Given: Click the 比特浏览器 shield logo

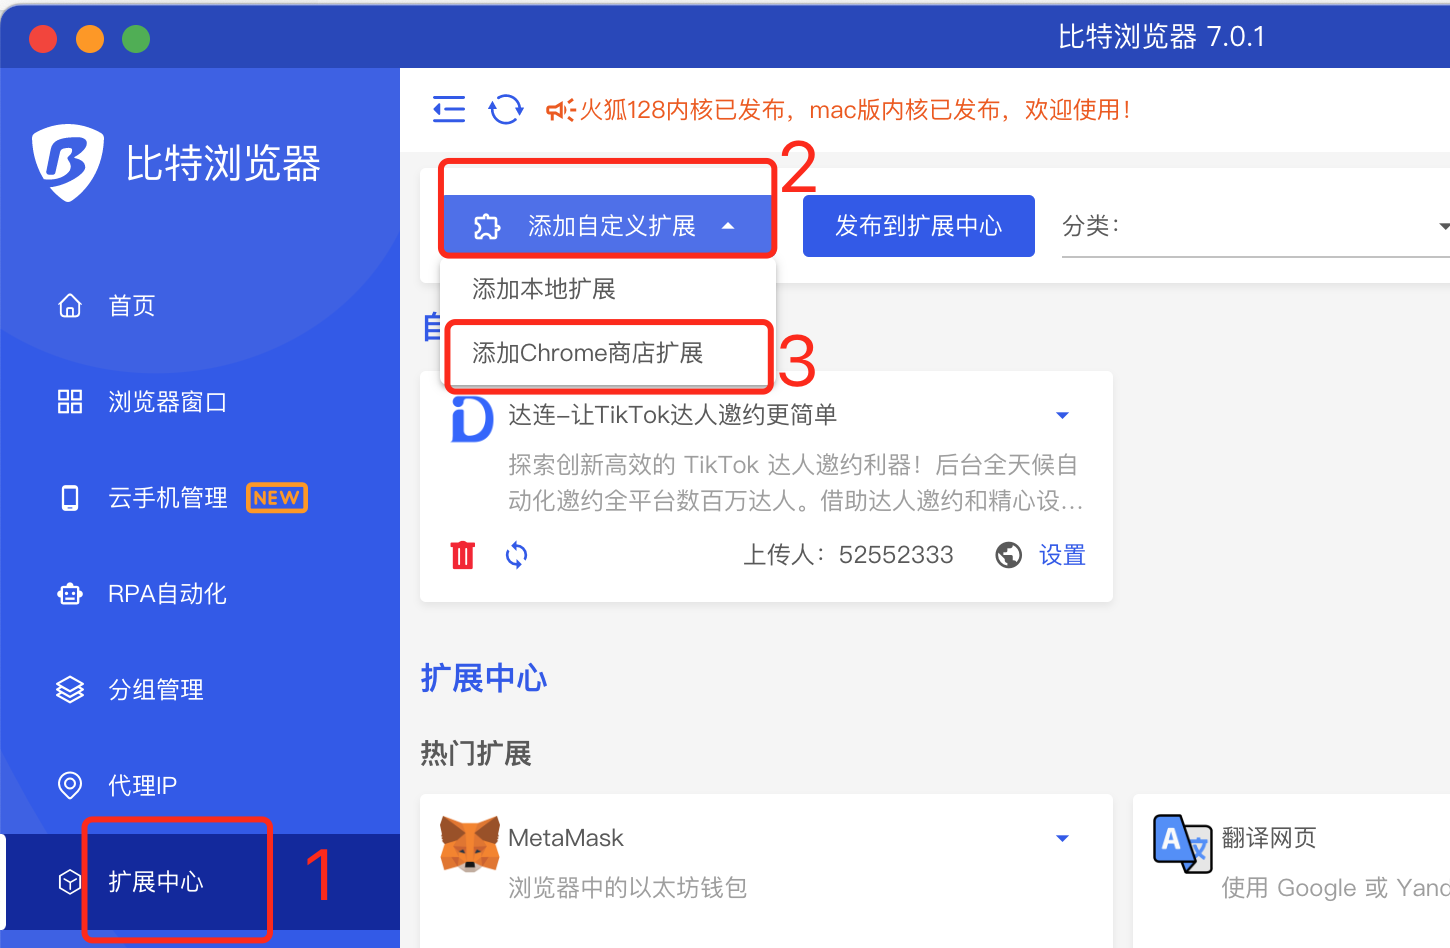Looking at the screenshot, I should tap(67, 162).
